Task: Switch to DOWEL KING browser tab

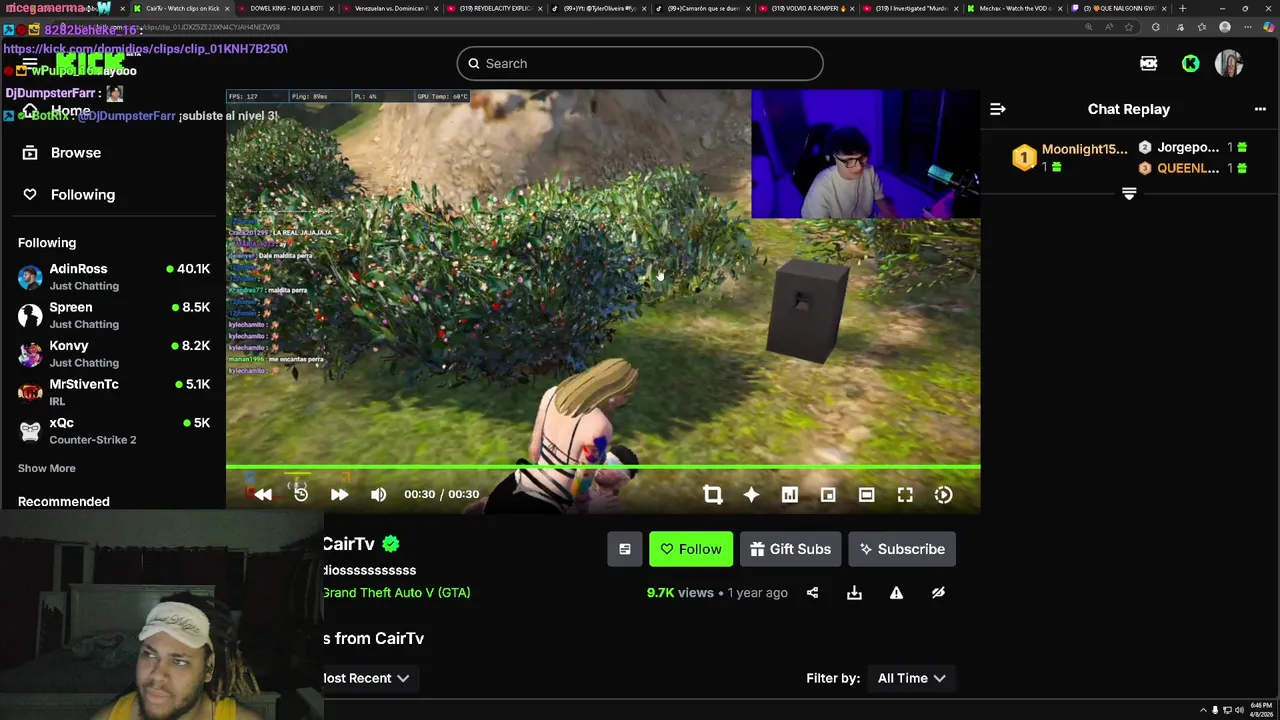Action: (x=284, y=8)
